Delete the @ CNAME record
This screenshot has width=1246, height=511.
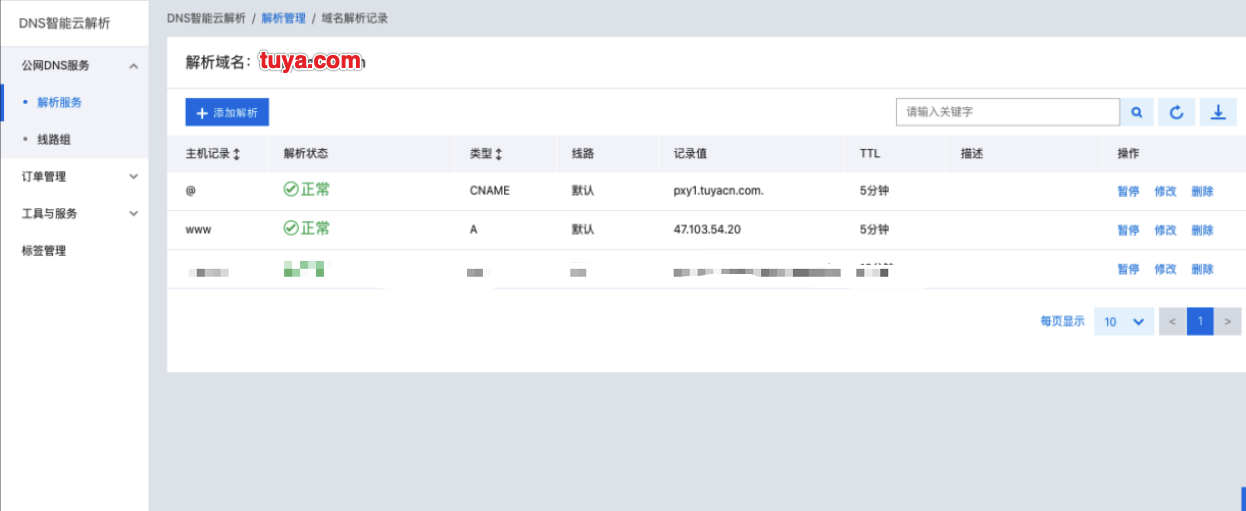pyautogui.click(x=1202, y=191)
